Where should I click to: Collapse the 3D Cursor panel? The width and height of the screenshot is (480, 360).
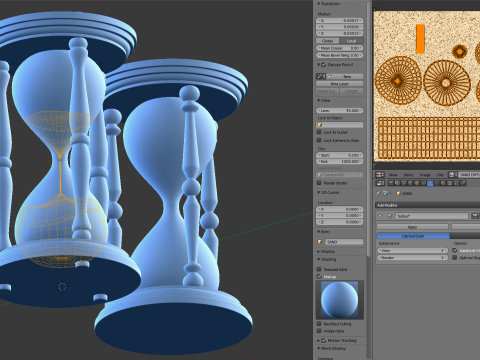[x=319, y=192]
